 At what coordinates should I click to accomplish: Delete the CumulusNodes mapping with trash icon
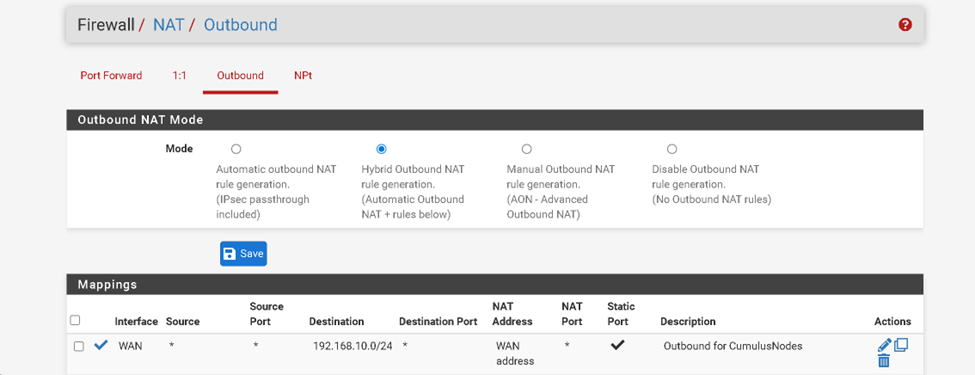pos(884,361)
